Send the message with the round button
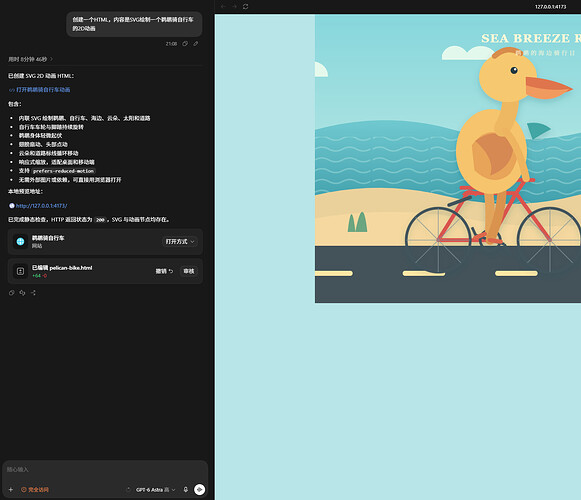581x500 pixels. [x=199, y=490]
